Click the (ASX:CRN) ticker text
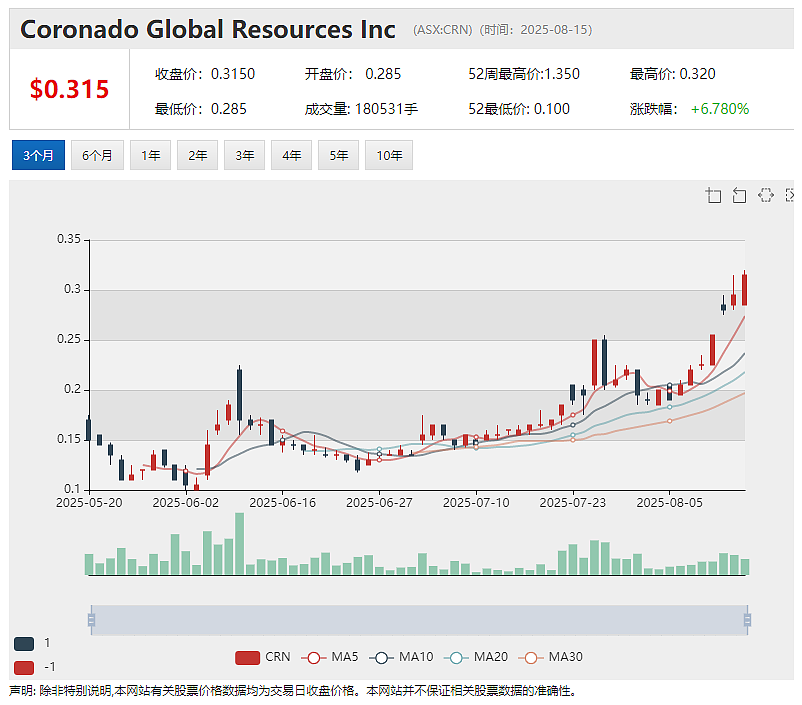Image resolution: width=802 pixels, height=705 pixels. point(443,30)
